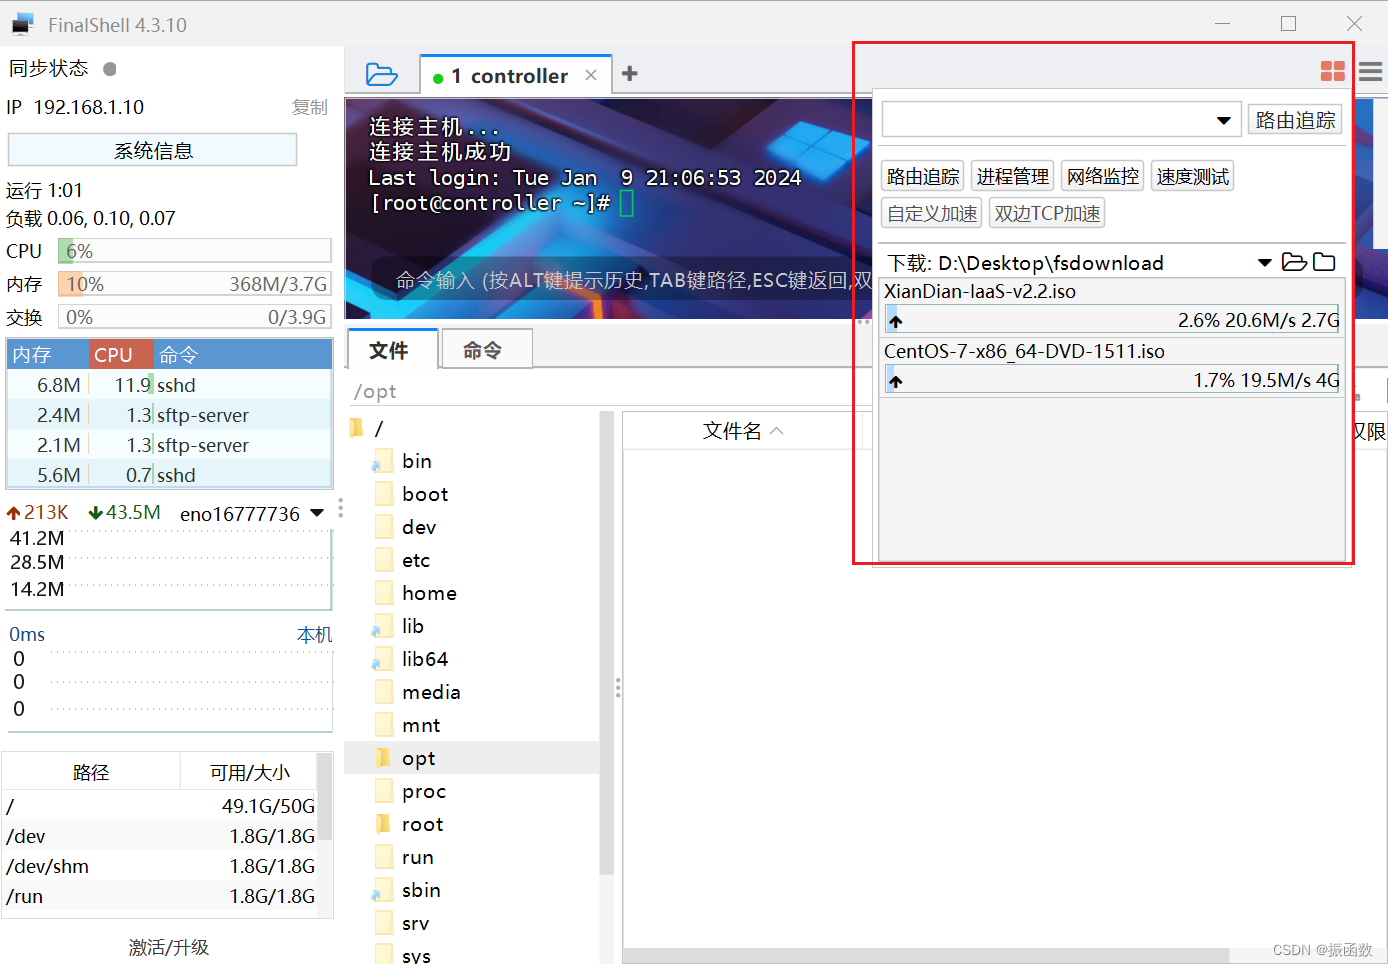Click the lib64 folder icon
Screen dimensions: 1388x967
click(x=382, y=660)
